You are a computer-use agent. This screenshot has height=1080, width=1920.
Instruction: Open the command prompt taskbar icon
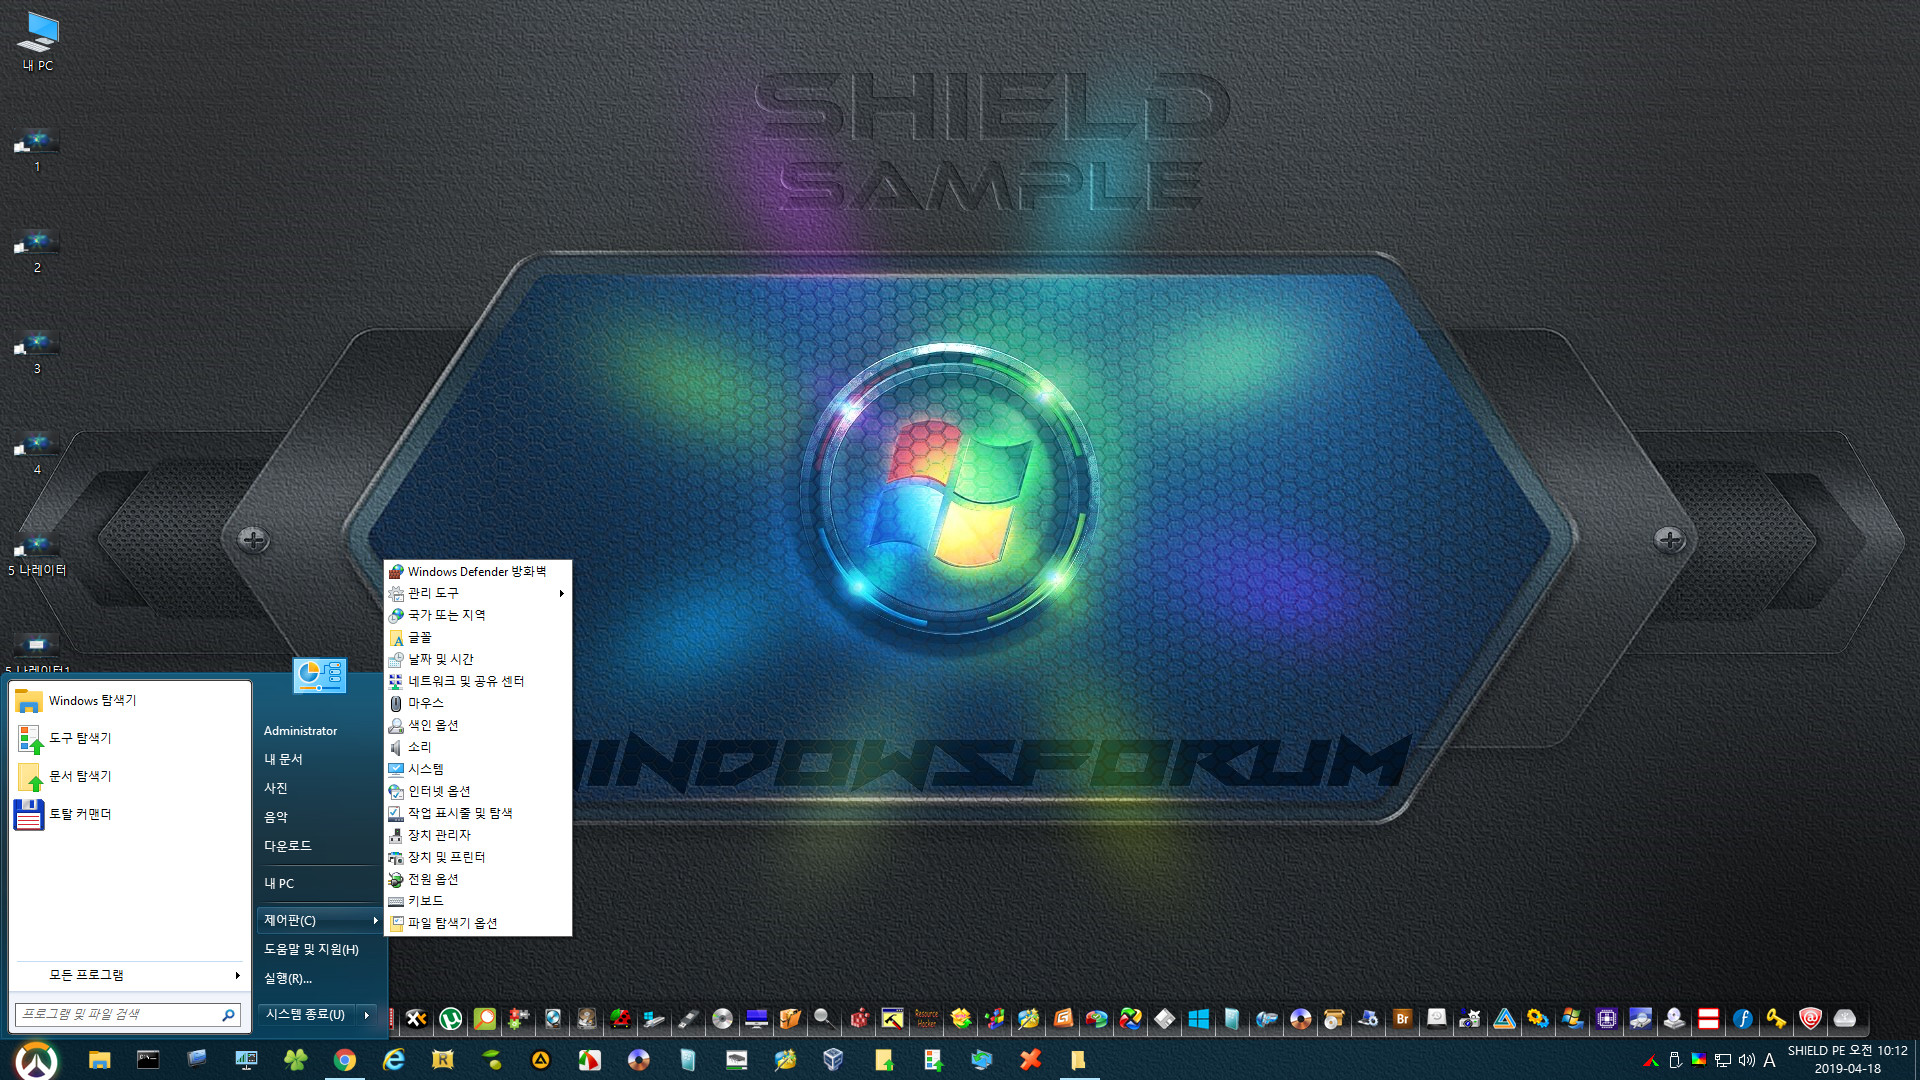148,1060
